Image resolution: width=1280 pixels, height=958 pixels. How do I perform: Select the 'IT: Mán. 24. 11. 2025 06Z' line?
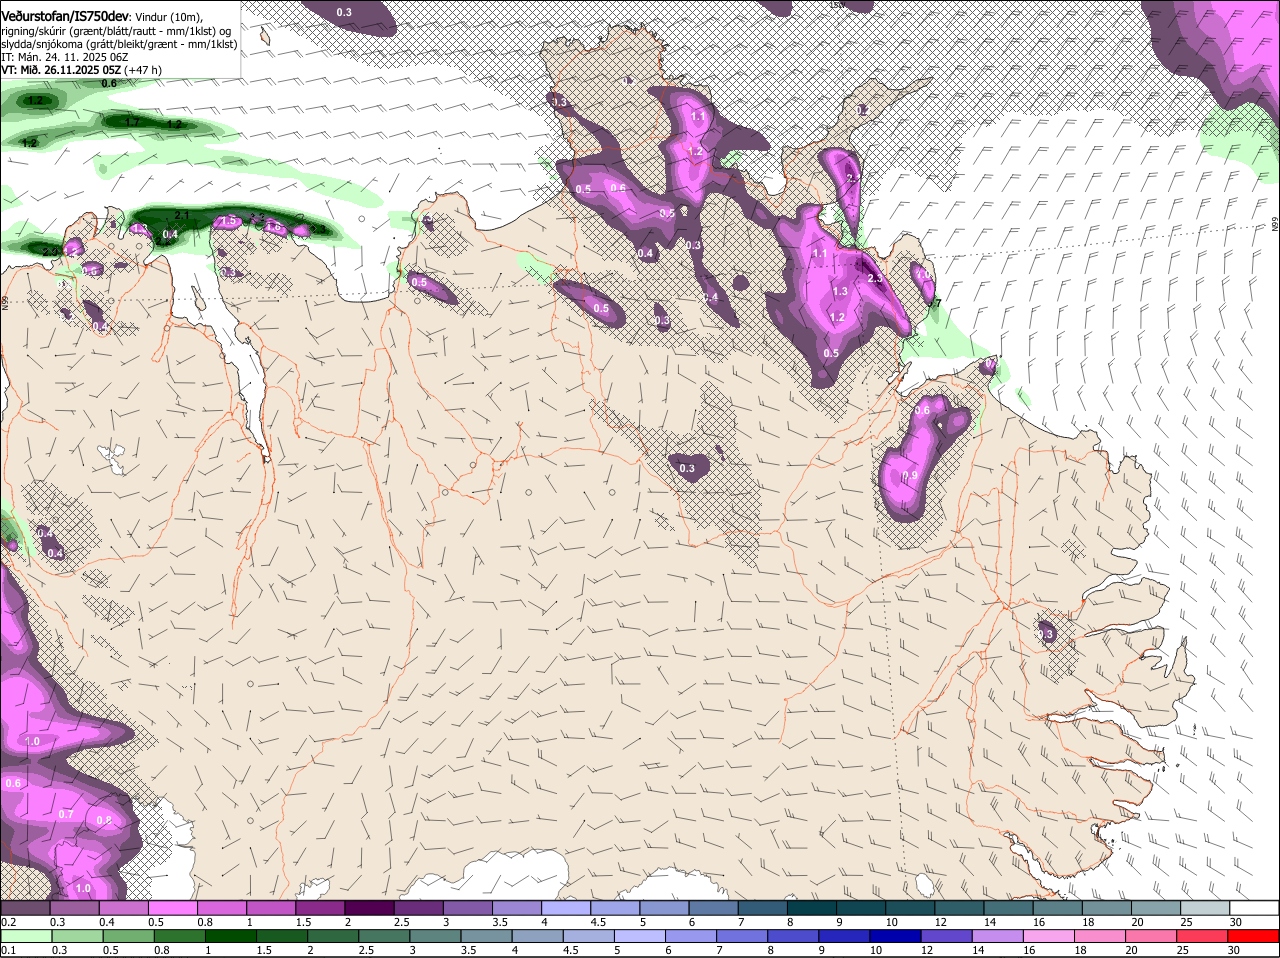pos(64,57)
